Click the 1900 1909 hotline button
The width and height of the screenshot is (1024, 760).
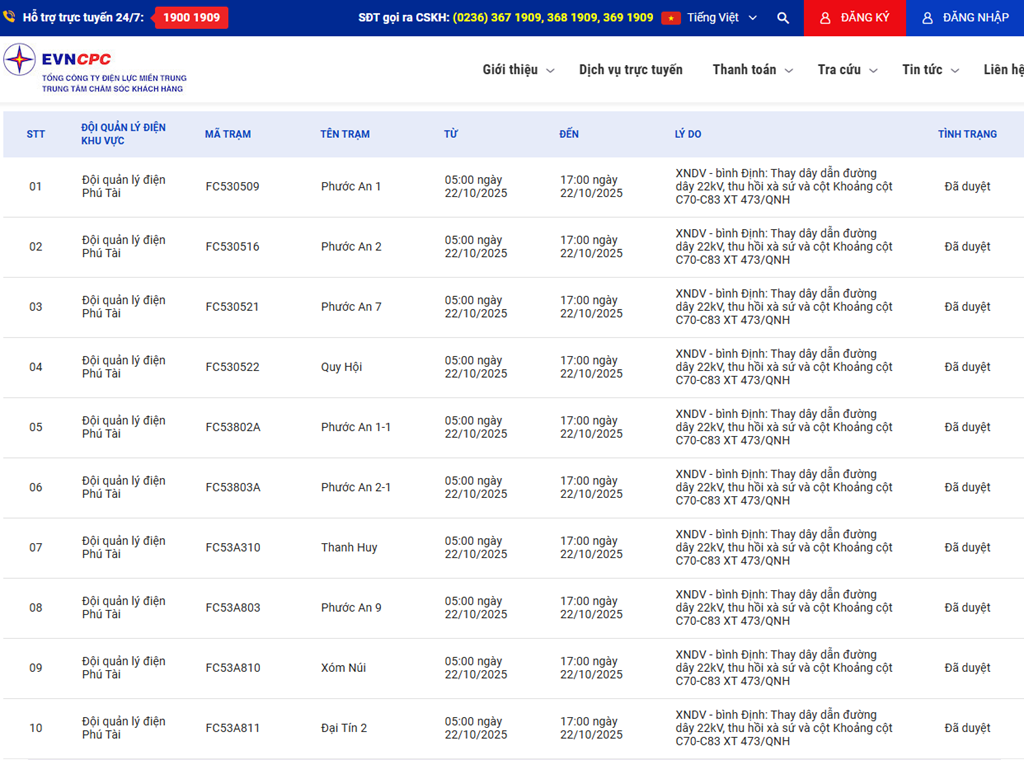pos(191,18)
